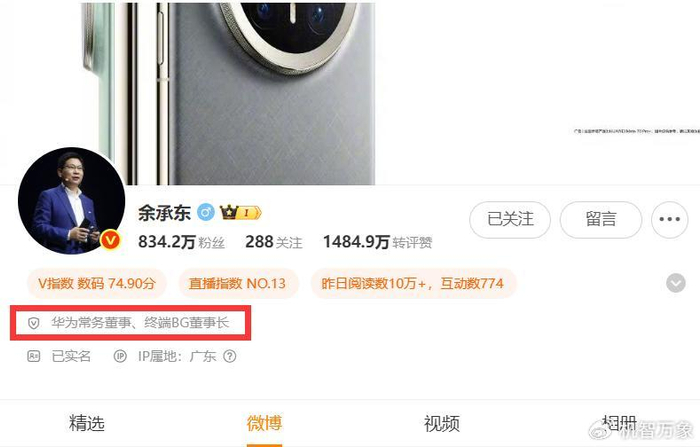Expand the gray chevron-down arrow
Image resolution: width=700 pixels, height=447 pixels.
(675, 283)
